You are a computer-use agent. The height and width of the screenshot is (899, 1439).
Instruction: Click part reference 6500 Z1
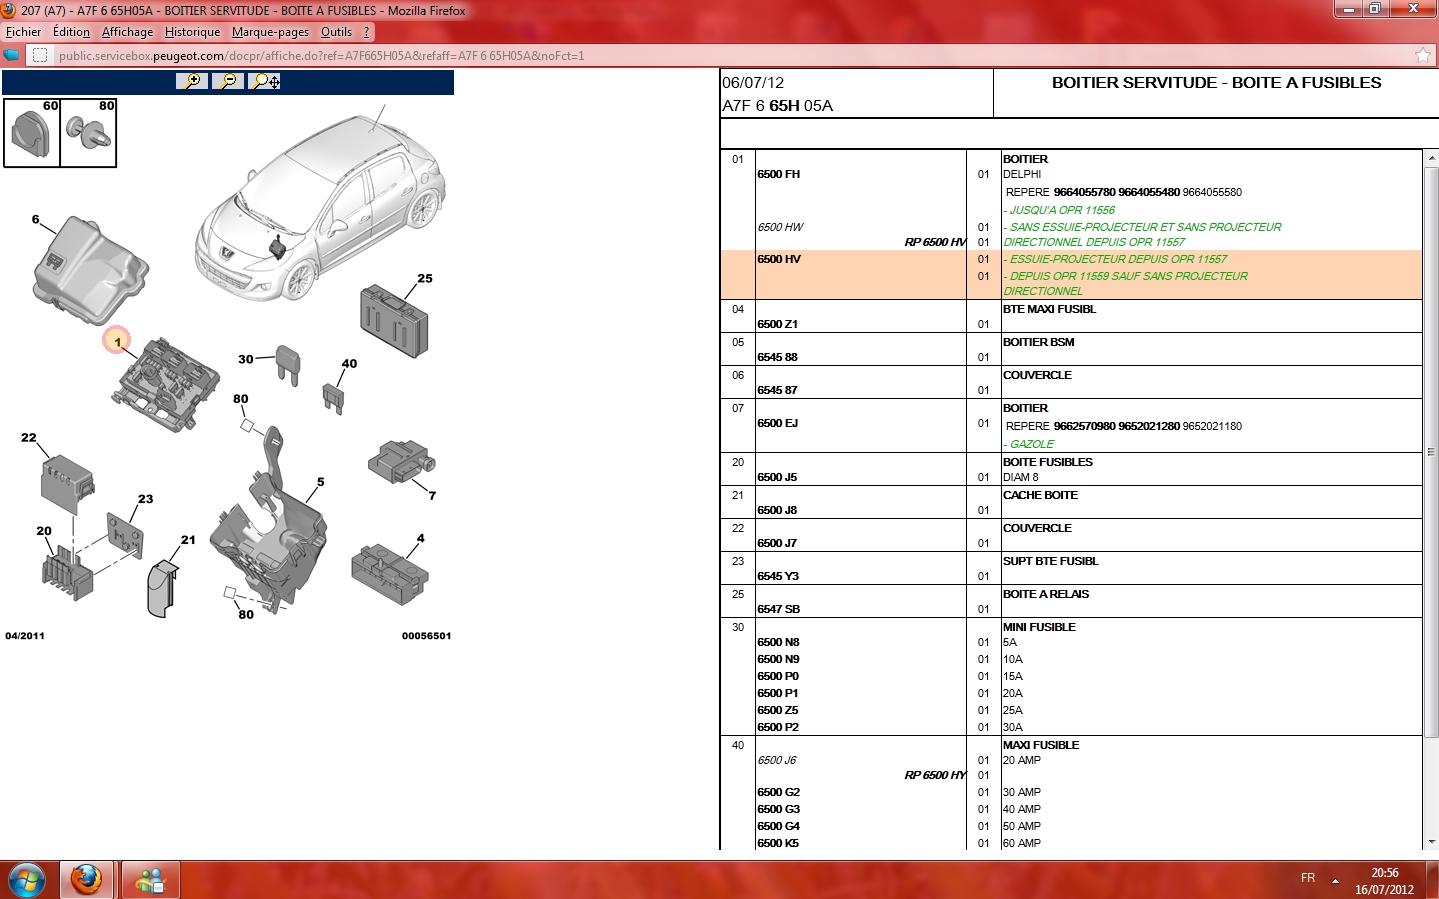click(x=777, y=324)
